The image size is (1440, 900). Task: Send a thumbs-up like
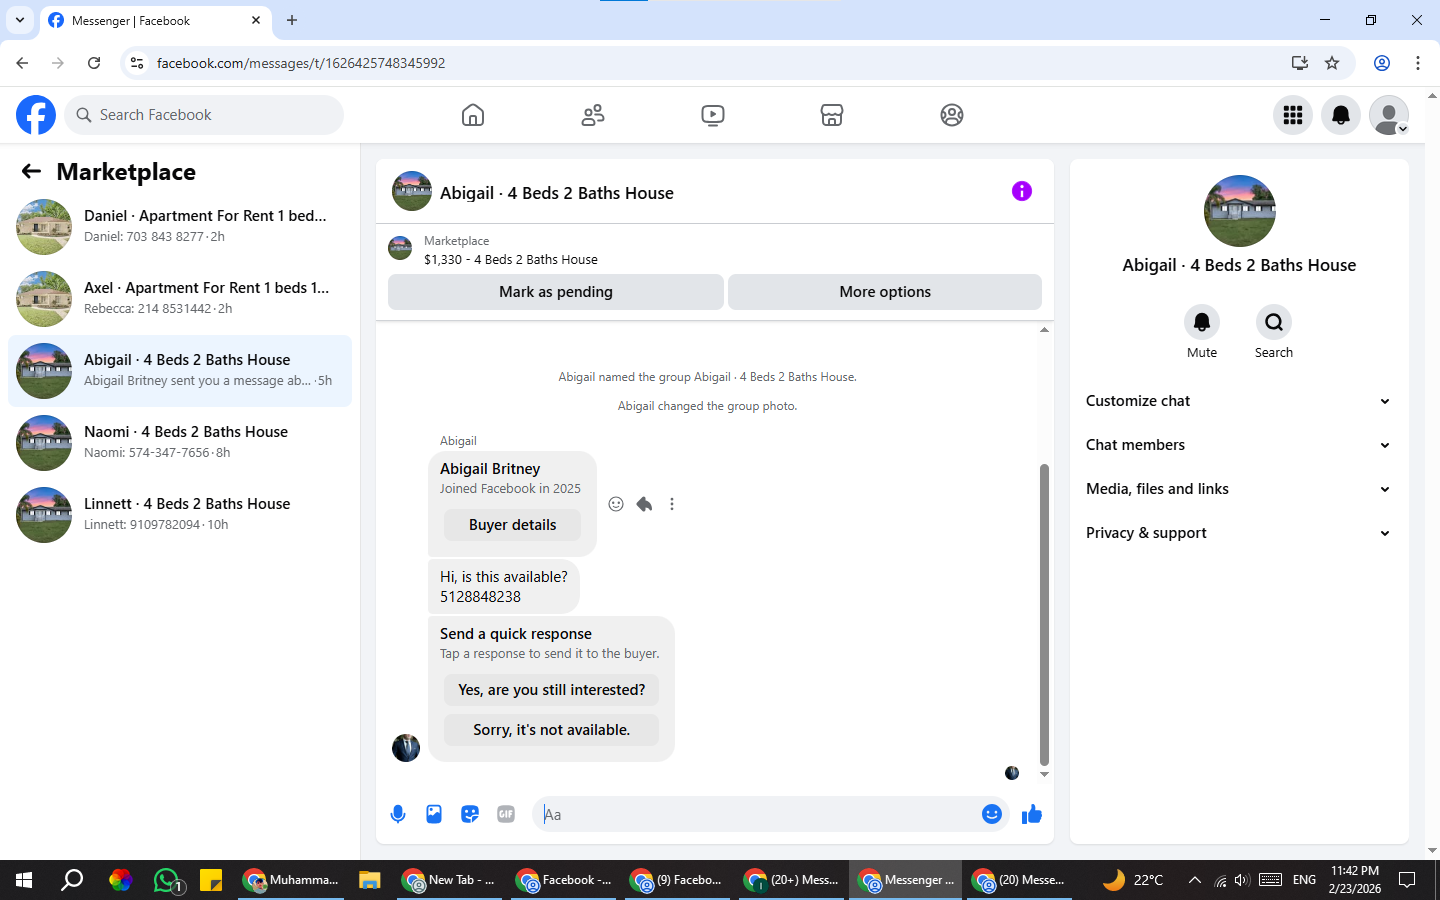tap(1032, 814)
